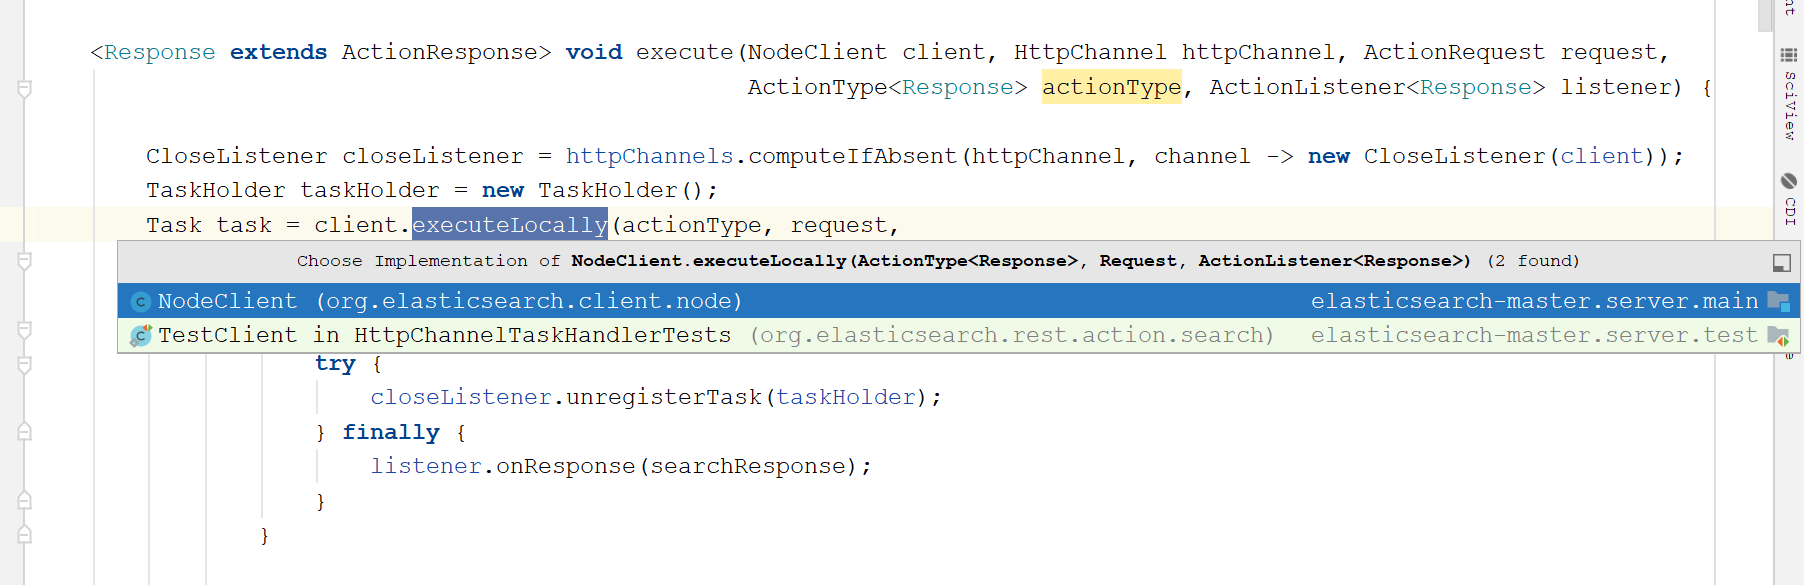Collapse the finally block fold marker
The width and height of the screenshot is (1804, 585).
point(25,432)
